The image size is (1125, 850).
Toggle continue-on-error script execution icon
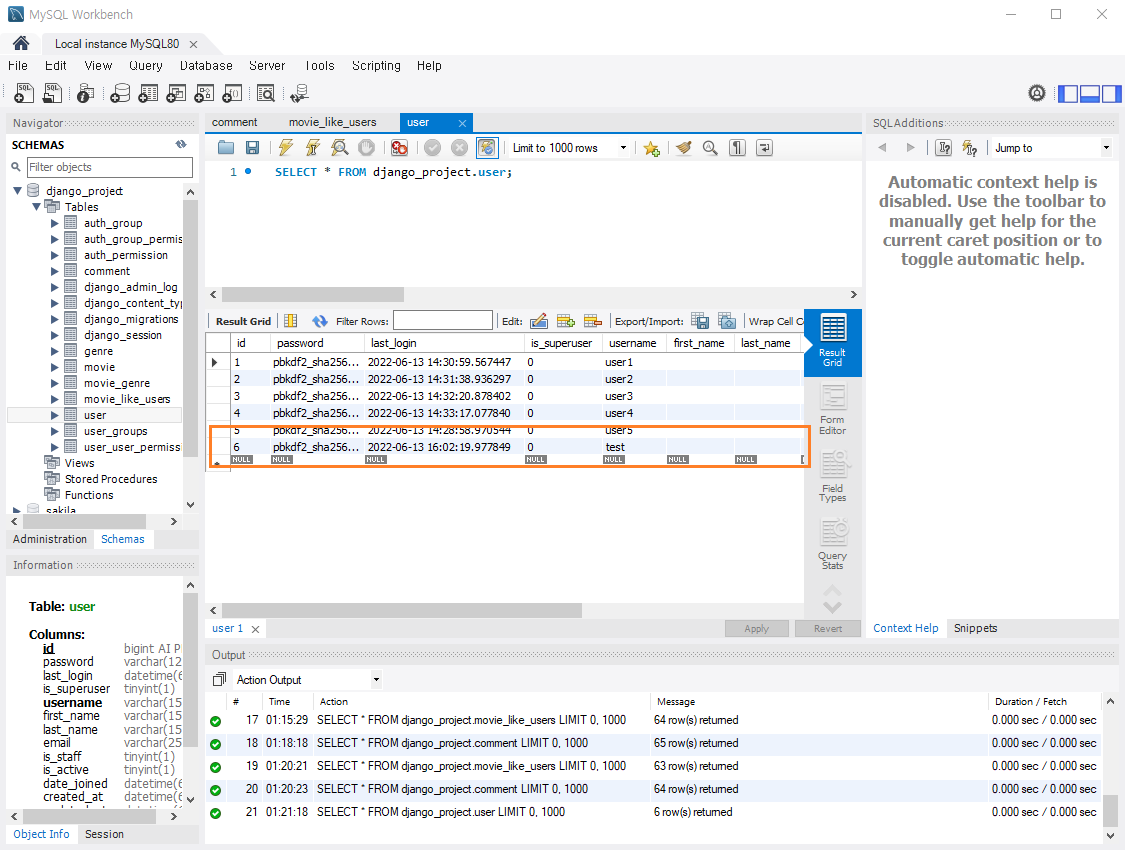click(399, 148)
